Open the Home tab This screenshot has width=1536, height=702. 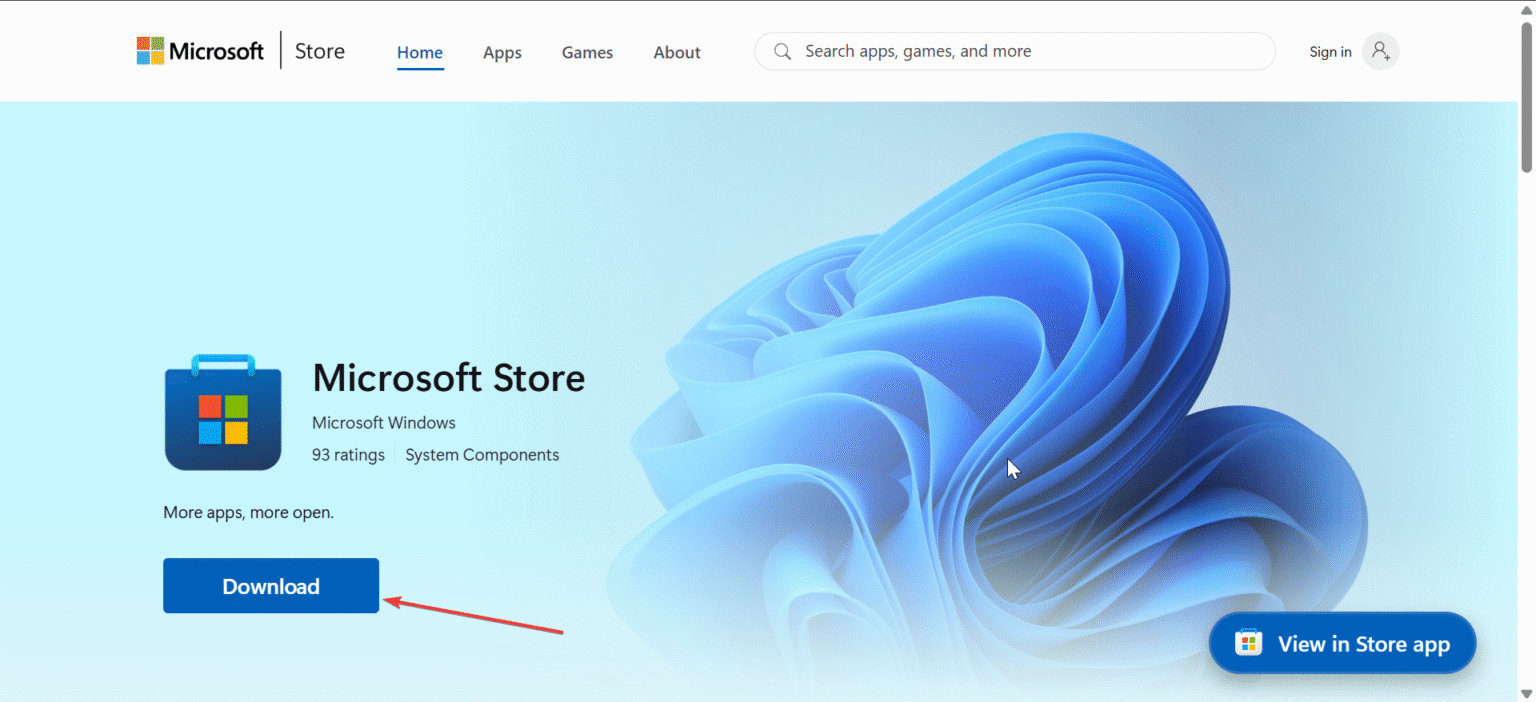click(420, 53)
